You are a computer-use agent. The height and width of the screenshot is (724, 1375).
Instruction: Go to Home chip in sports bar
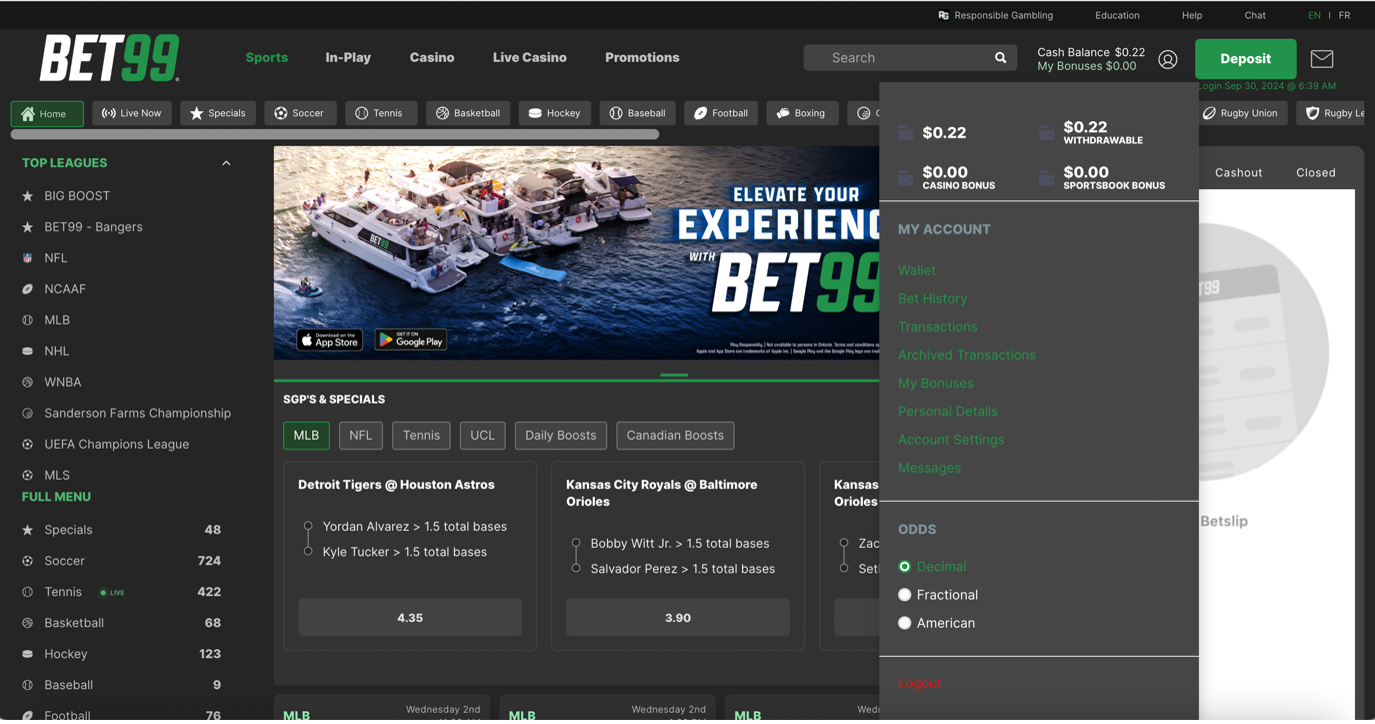tap(46, 113)
